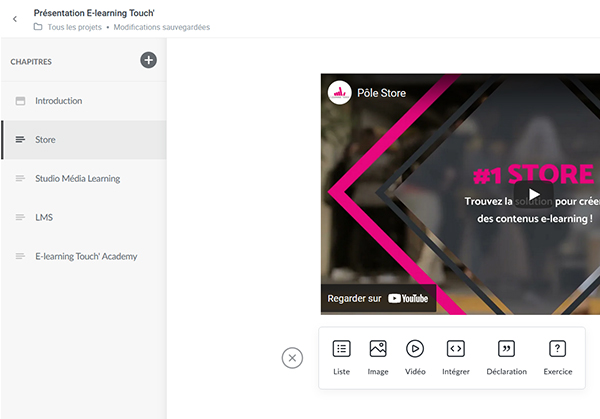Viewport: 600px width, 419px height.
Task: Insert an Exercice block
Action: [558, 357]
